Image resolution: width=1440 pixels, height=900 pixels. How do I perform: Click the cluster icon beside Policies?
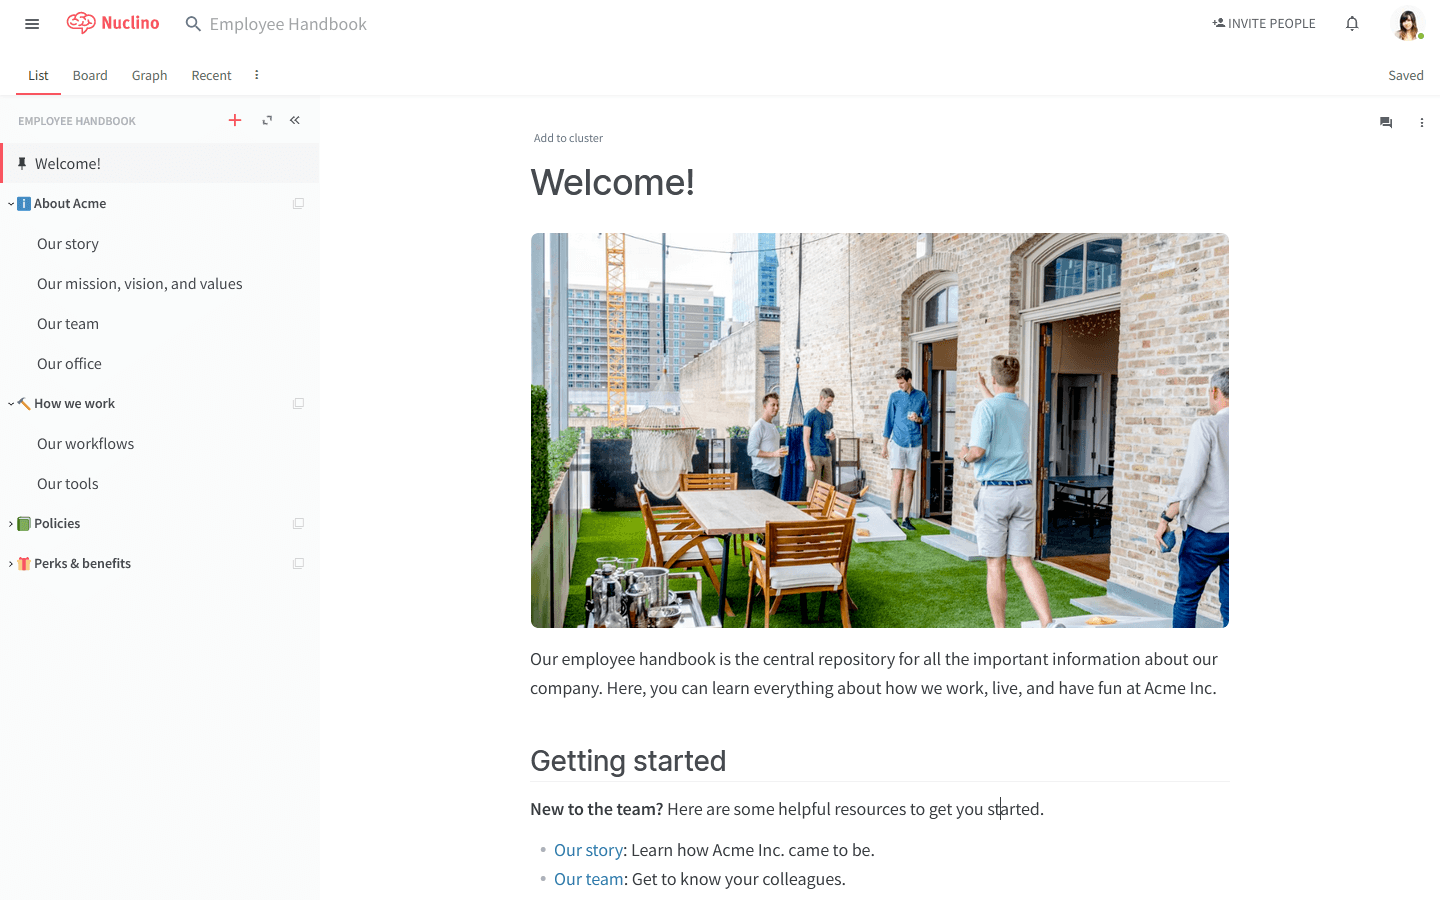click(x=298, y=523)
